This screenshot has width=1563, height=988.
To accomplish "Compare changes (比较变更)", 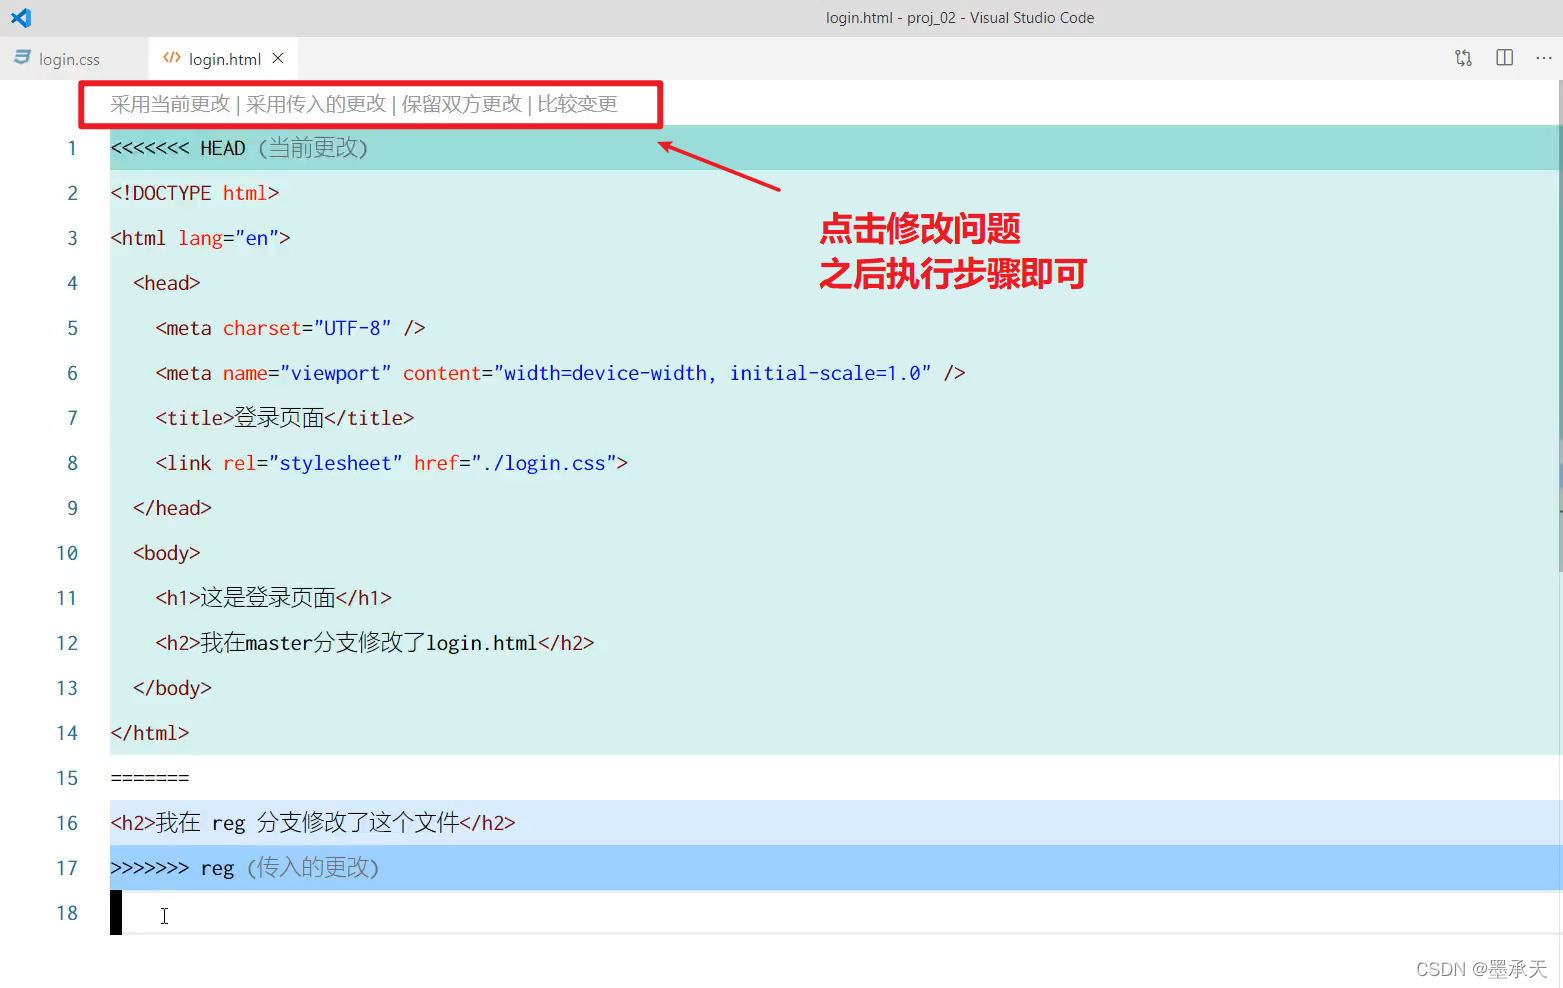I will [x=577, y=104].
